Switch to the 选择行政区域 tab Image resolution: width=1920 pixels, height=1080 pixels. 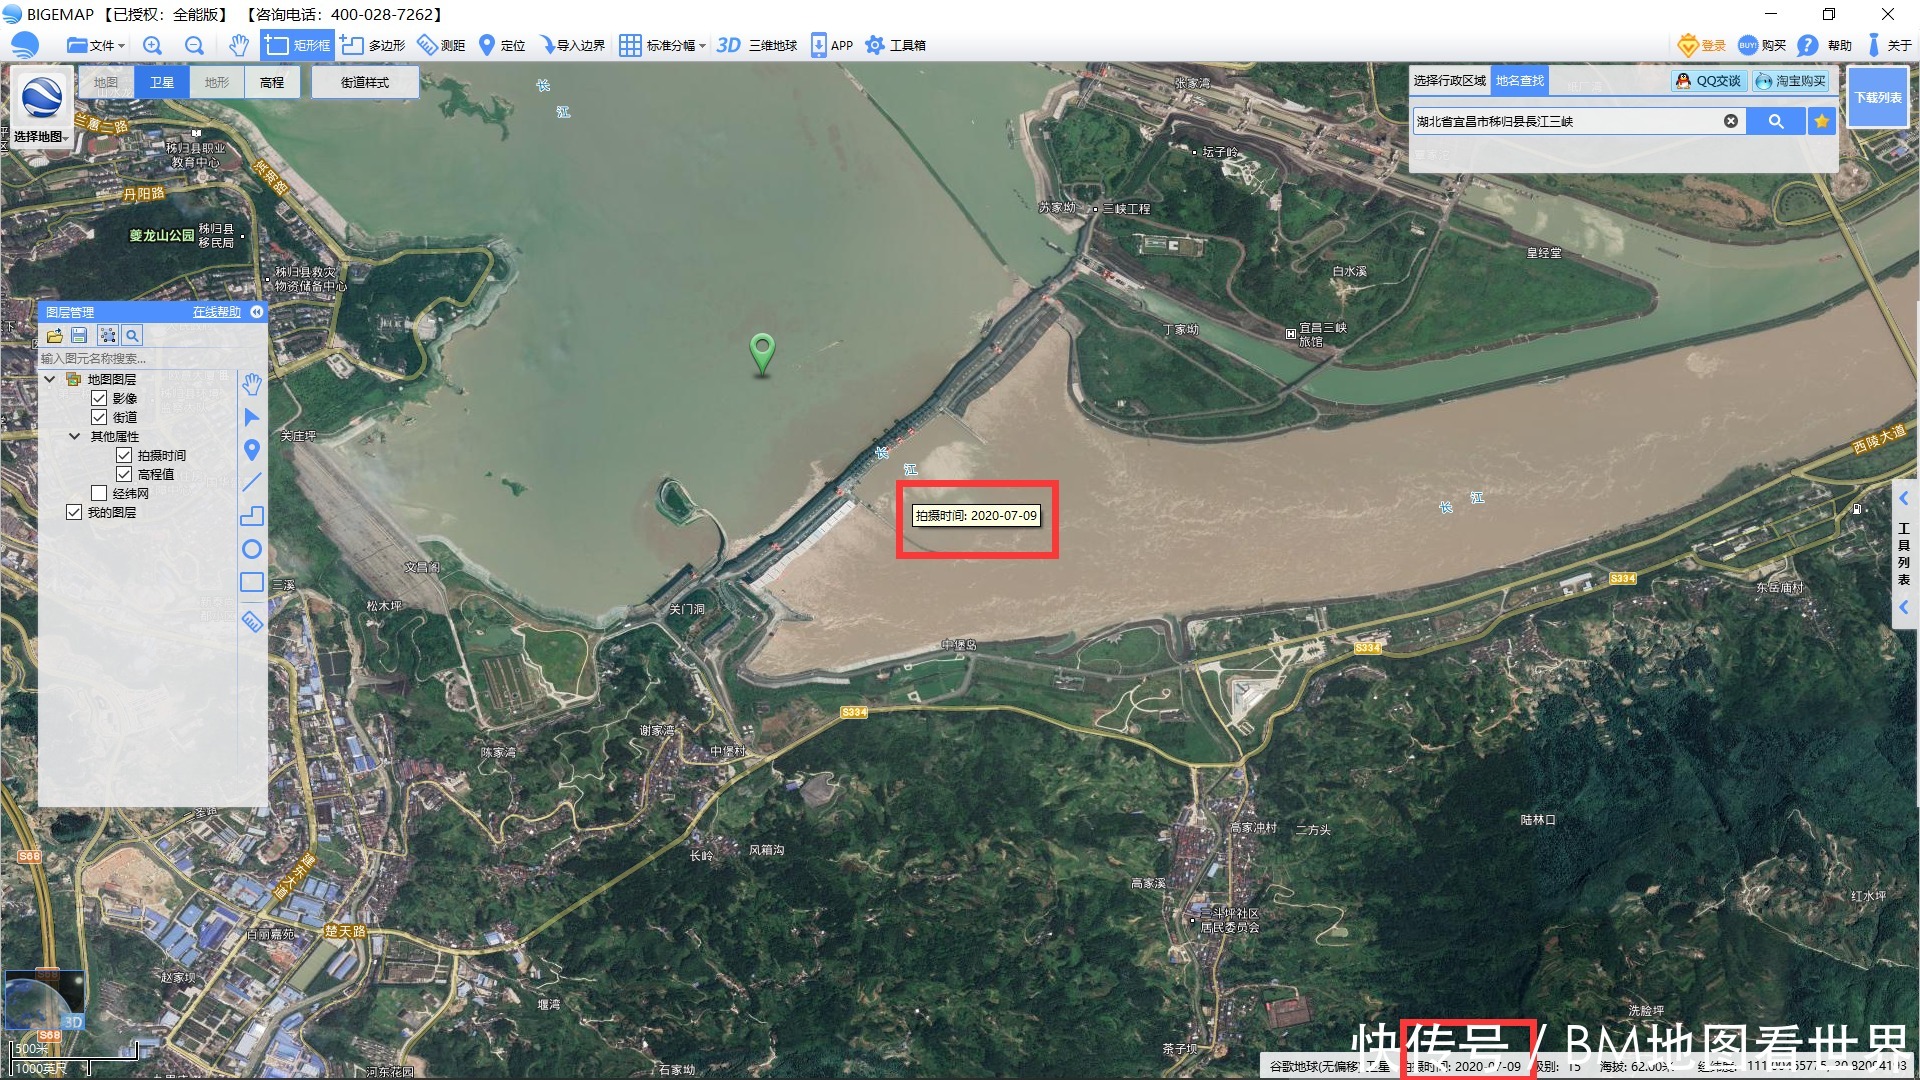(1449, 81)
